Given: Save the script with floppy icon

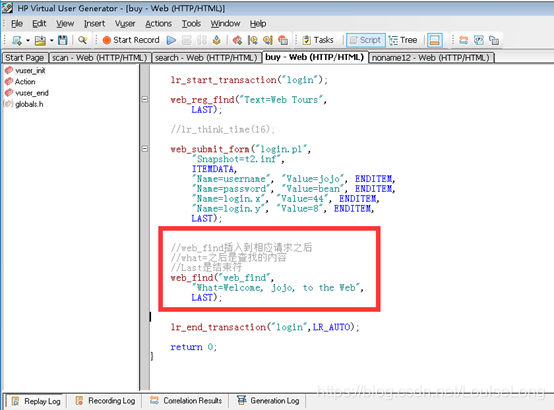Looking at the screenshot, I should click(63, 40).
